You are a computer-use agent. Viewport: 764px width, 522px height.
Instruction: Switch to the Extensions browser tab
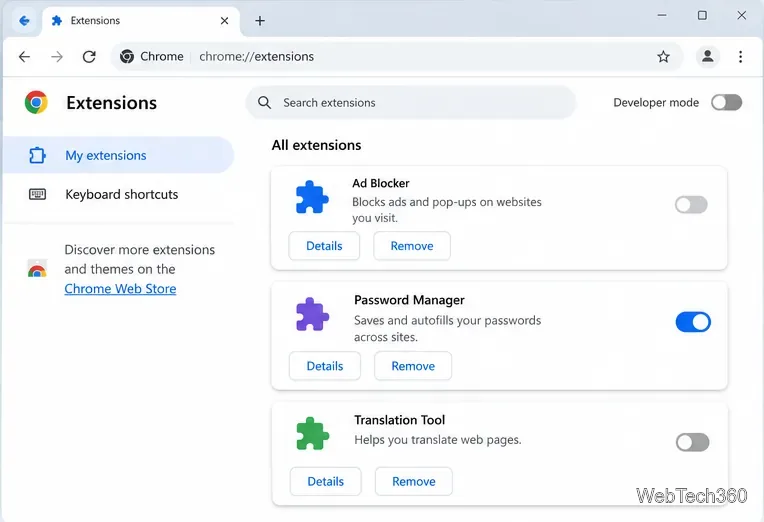click(x=141, y=21)
